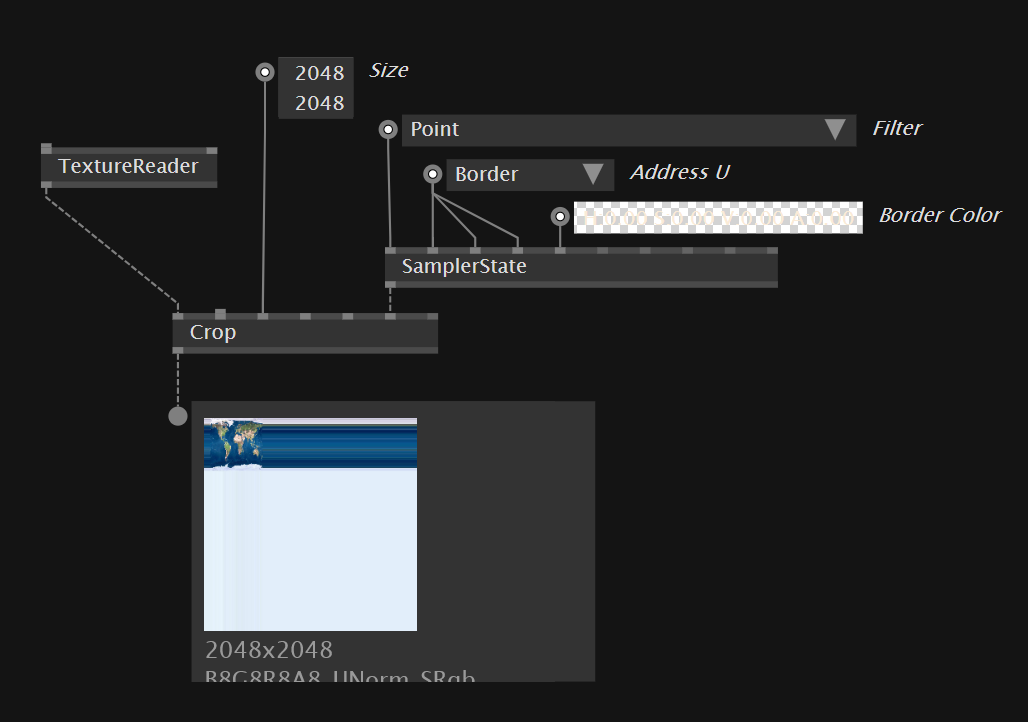Open the Filter dropdown showing Point
This screenshot has height=722, width=1028.
click(629, 130)
